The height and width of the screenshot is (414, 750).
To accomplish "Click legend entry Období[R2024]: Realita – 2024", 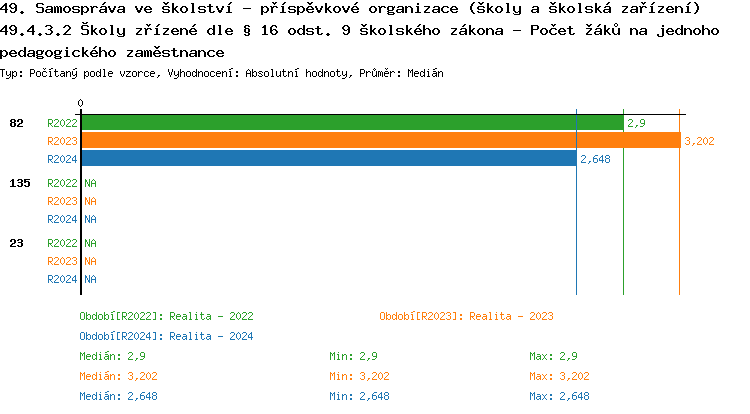I will coord(166,336).
